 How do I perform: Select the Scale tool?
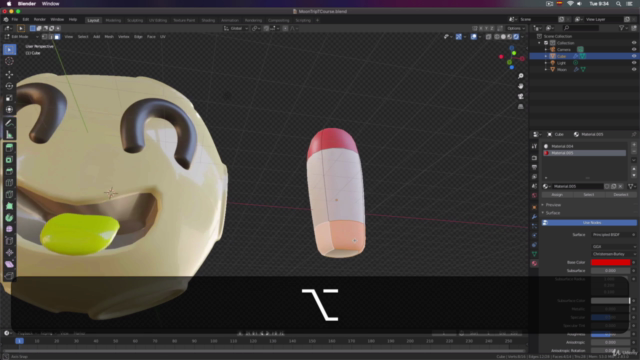9,98
